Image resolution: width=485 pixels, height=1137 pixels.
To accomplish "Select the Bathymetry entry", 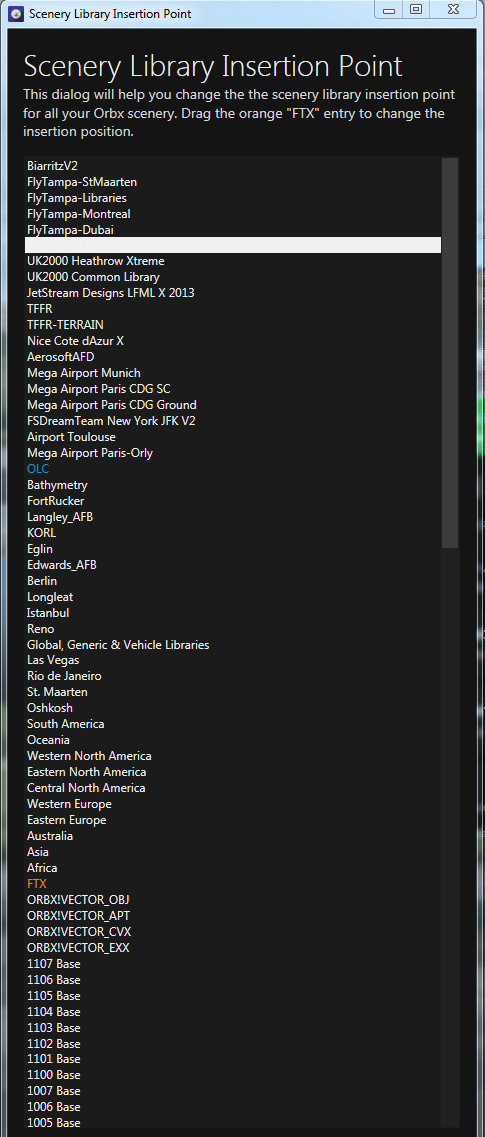I will pos(57,484).
